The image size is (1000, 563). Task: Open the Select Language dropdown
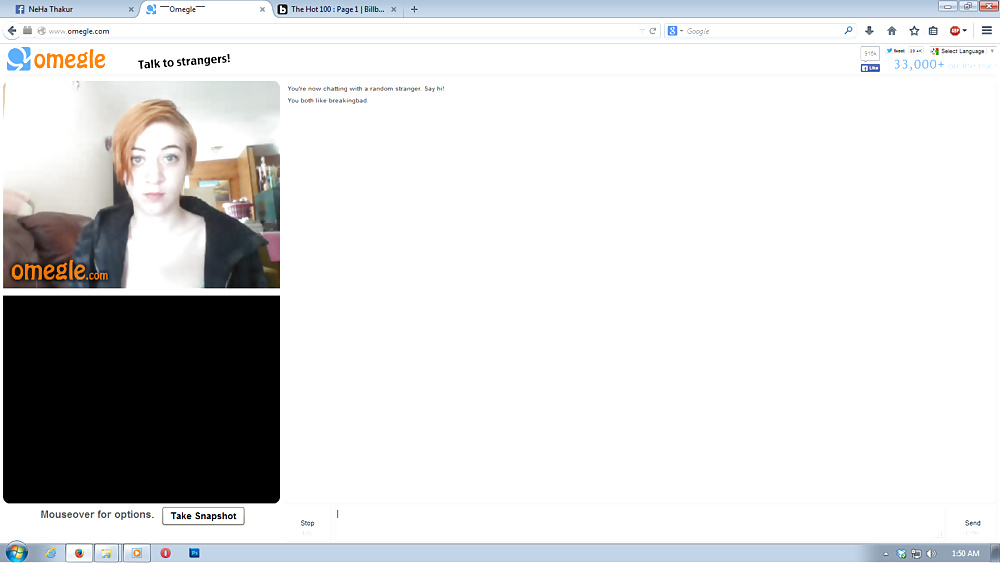962,51
